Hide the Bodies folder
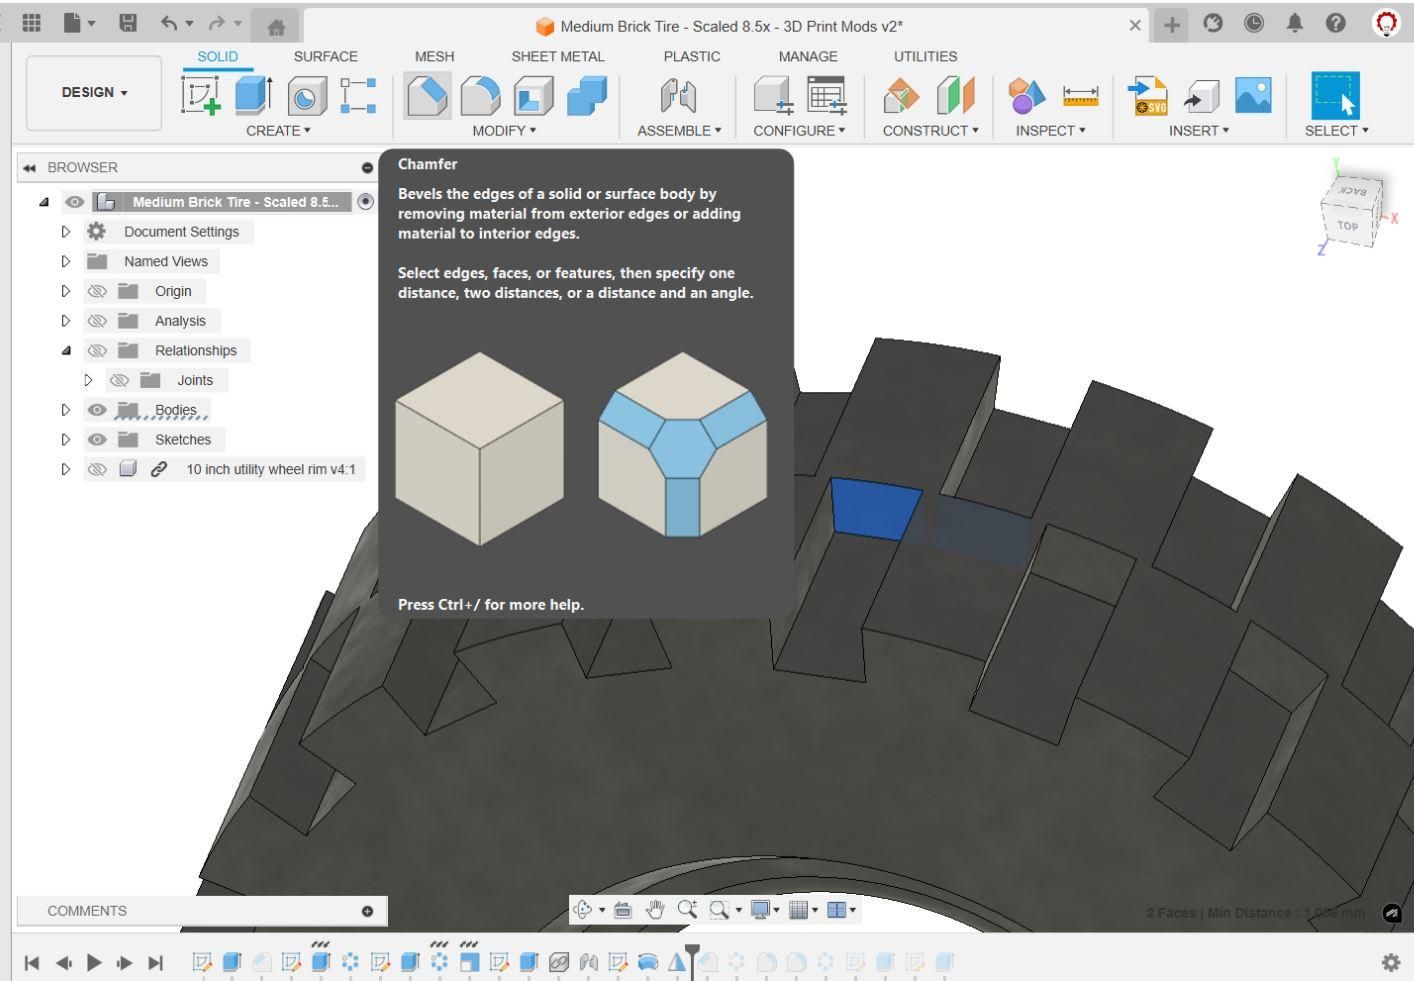The image size is (1414, 981). click(x=97, y=411)
